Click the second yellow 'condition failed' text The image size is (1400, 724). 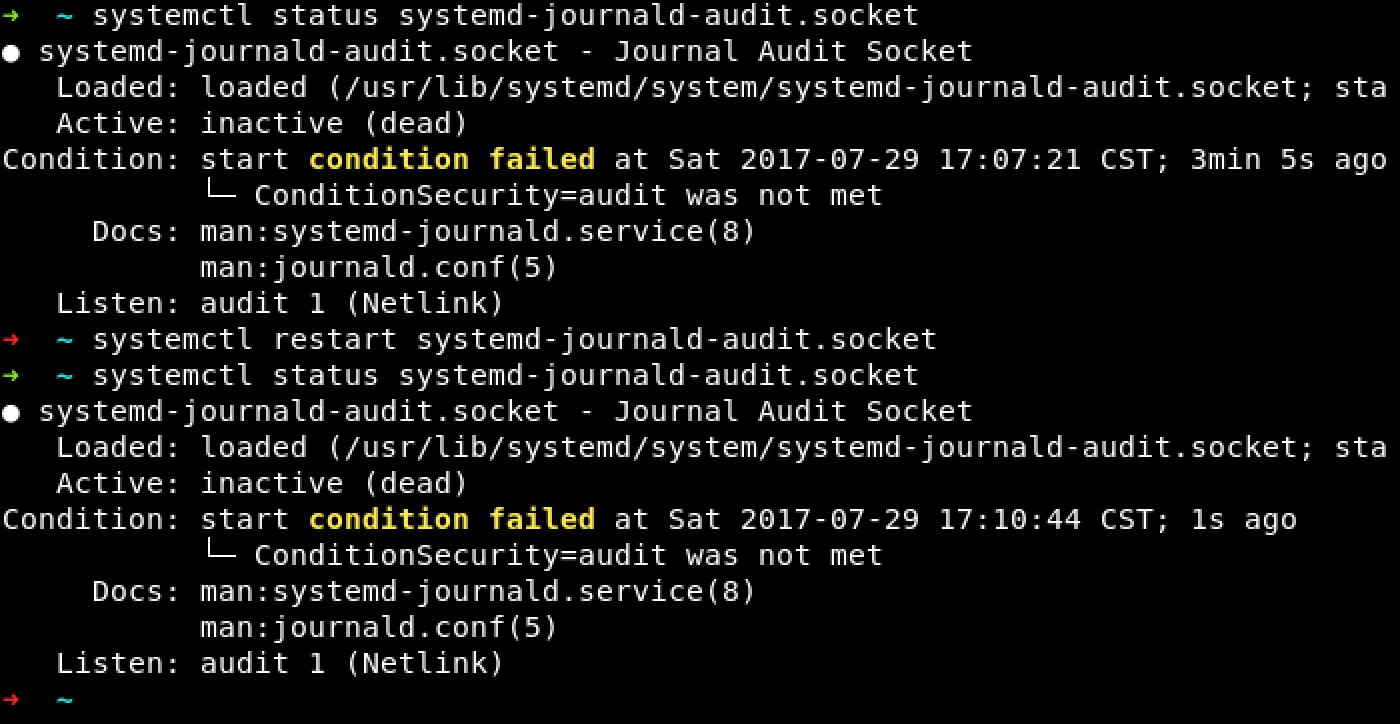(x=452, y=519)
